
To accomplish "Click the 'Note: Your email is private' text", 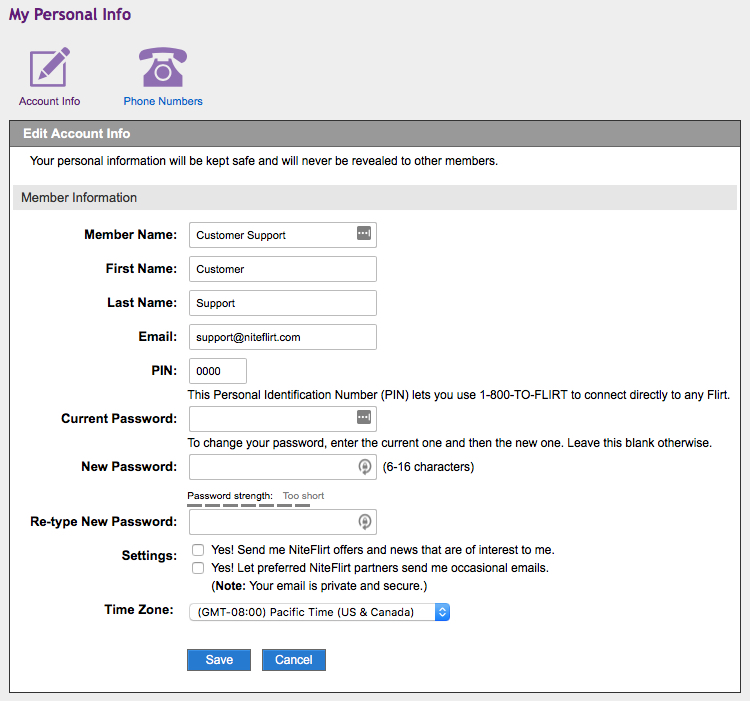I will coord(319,586).
